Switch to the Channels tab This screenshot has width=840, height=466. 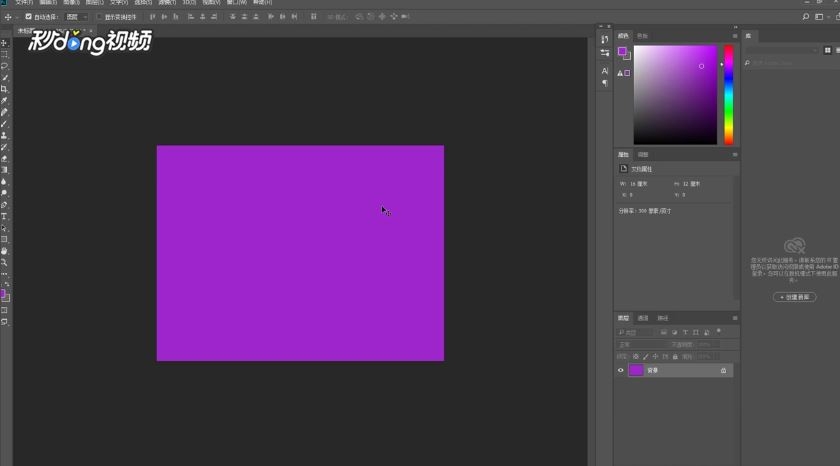(x=643, y=318)
